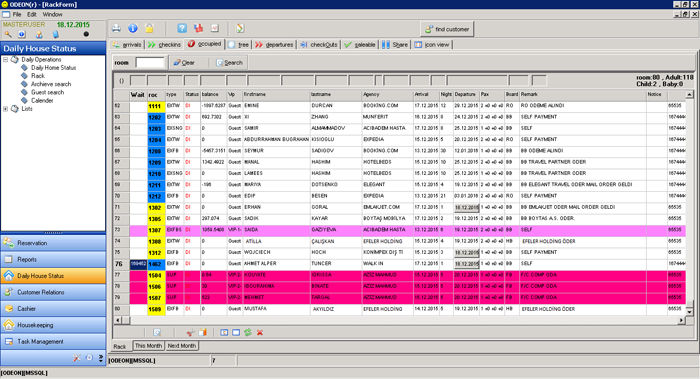The height and width of the screenshot is (379, 700).
Task: Collapse the Daily Operations tree node
Action: 5,59
